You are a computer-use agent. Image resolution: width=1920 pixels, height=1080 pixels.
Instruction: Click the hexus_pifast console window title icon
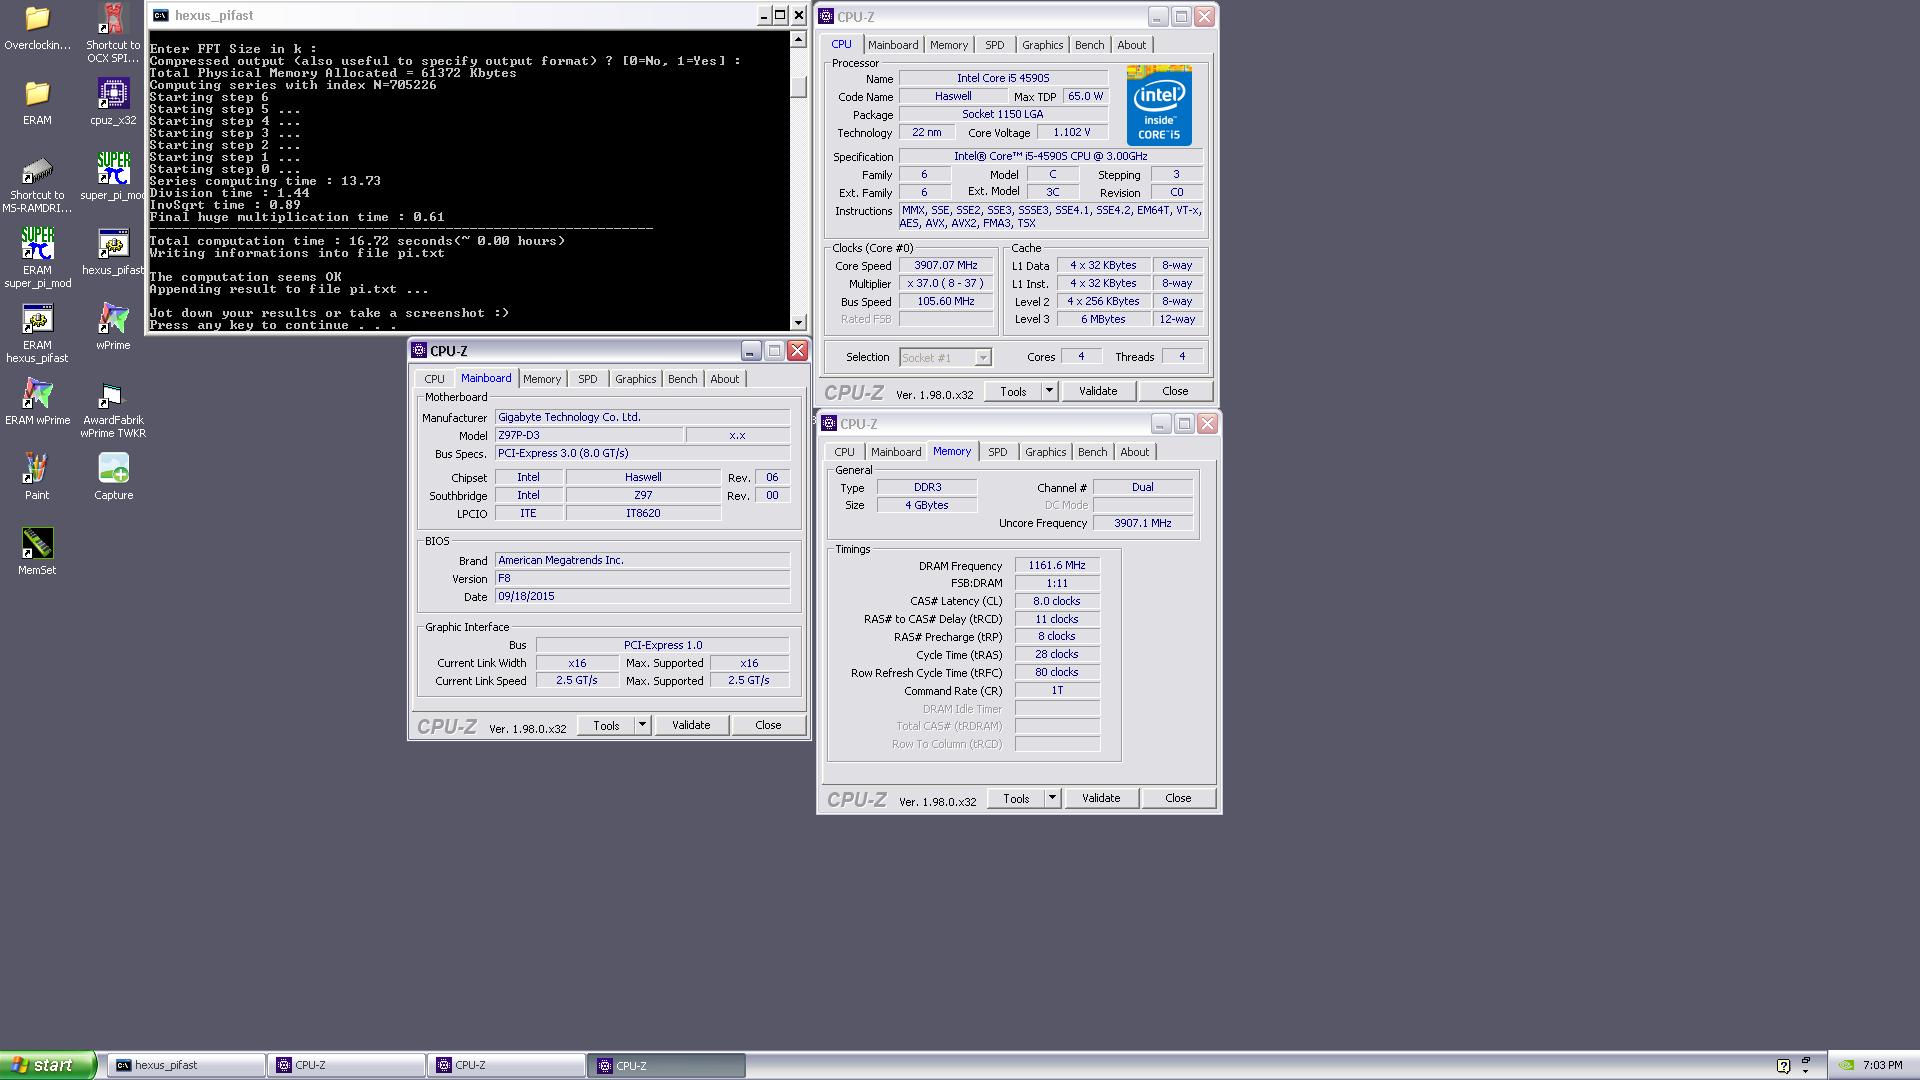click(160, 15)
